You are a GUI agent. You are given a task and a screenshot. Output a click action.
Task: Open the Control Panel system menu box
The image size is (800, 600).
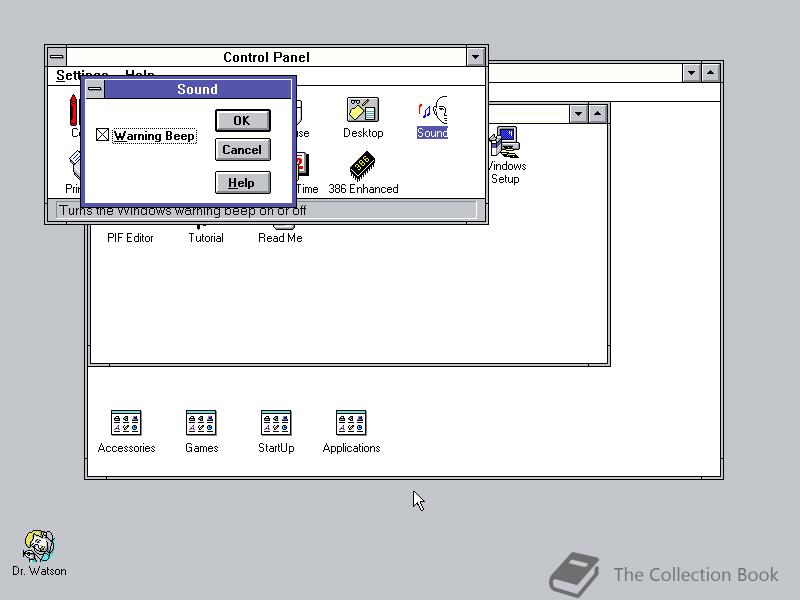click(x=57, y=57)
